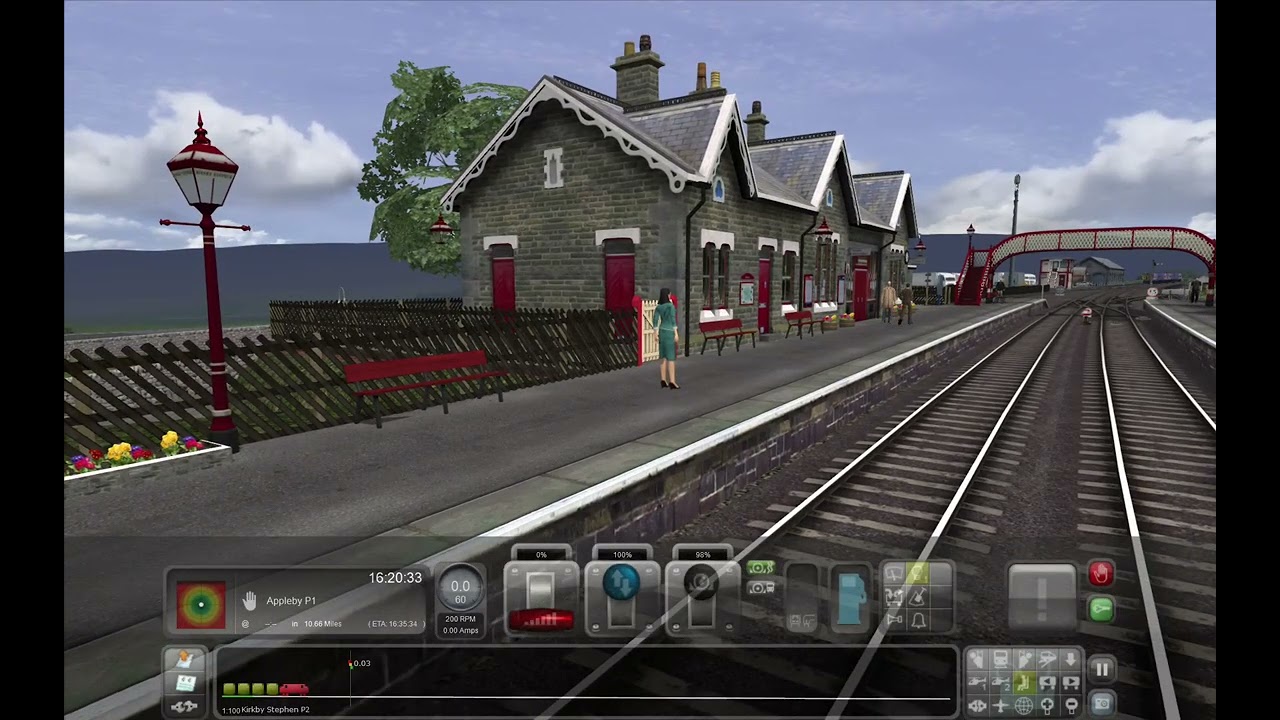Select helicopter camera 2
The height and width of the screenshot is (720, 1280).
[x=1000, y=682]
